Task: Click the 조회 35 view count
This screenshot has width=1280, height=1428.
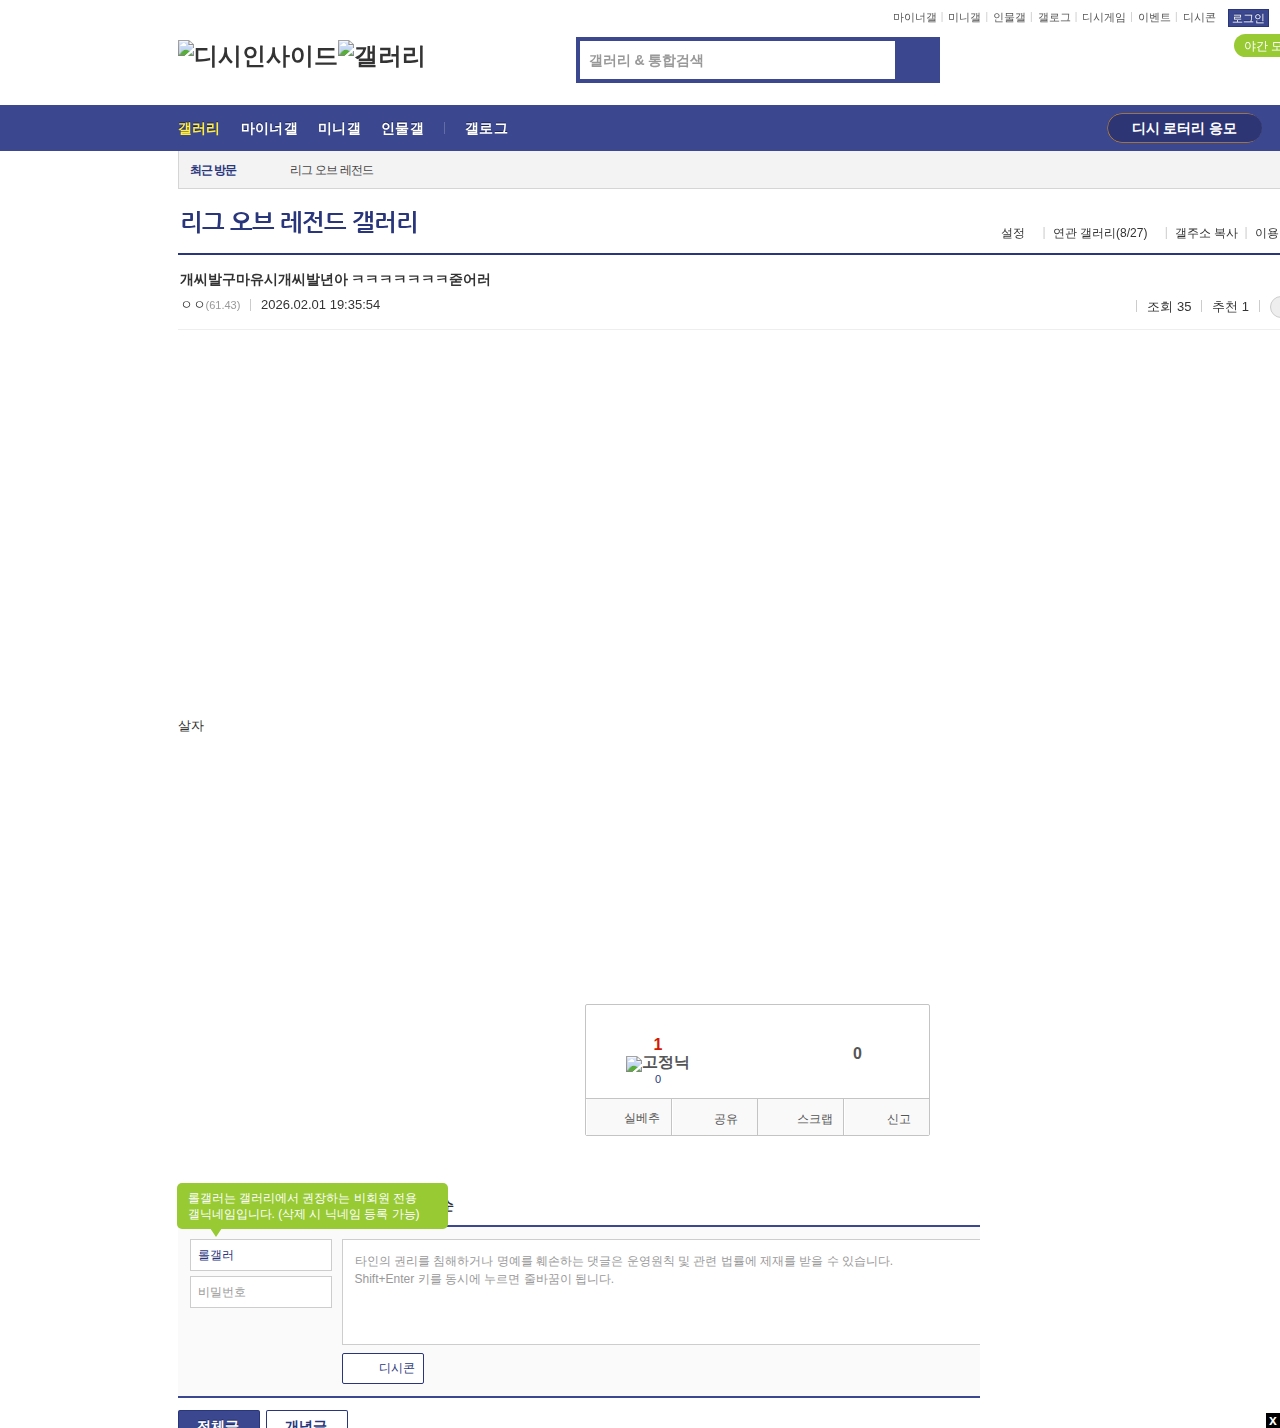Action: pyautogui.click(x=1169, y=307)
